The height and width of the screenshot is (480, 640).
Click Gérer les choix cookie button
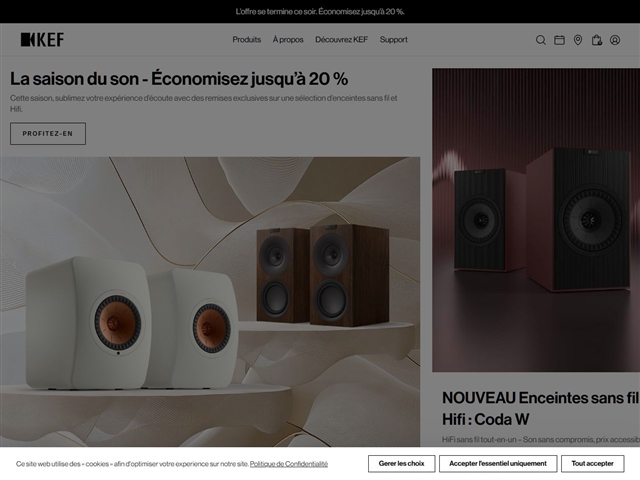pyautogui.click(x=401, y=464)
